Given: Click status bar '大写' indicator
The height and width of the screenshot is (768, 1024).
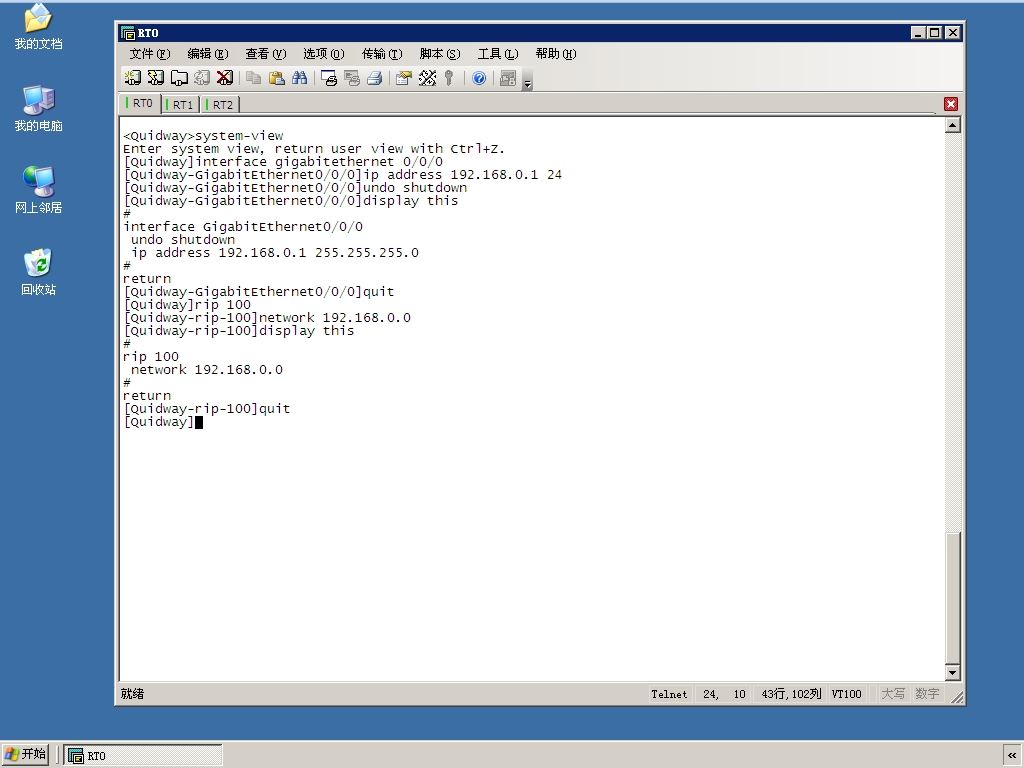Looking at the screenshot, I should coord(893,694).
